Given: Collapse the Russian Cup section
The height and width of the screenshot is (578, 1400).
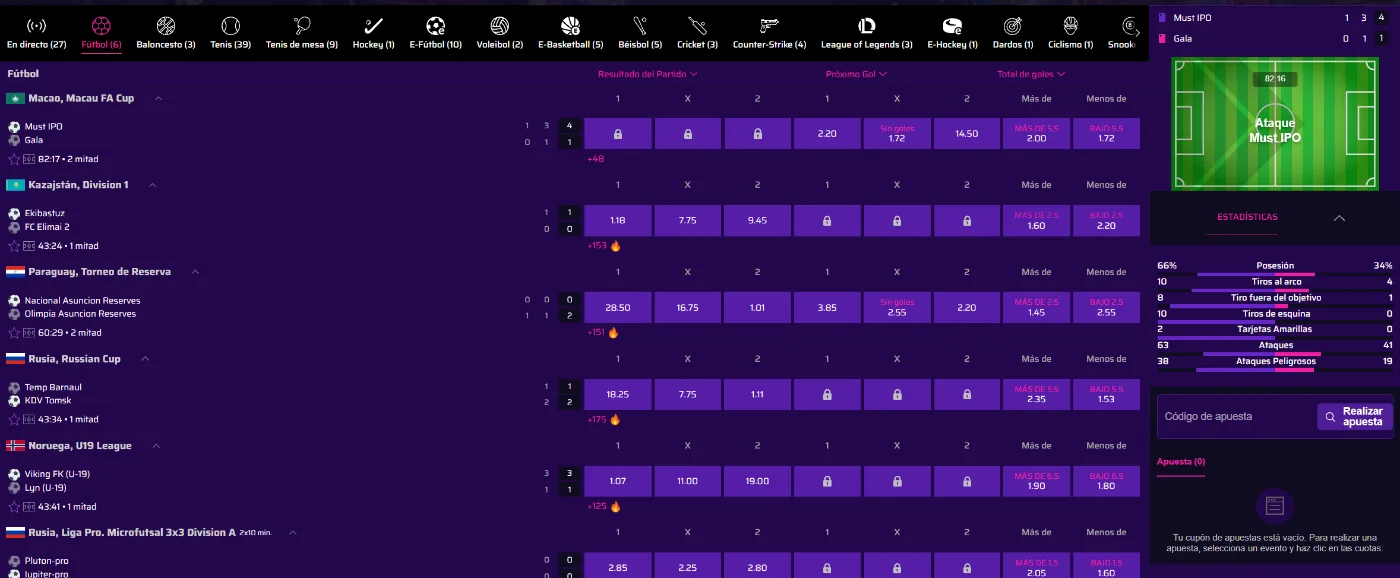Looking at the screenshot, I should (x=145, y=359).
